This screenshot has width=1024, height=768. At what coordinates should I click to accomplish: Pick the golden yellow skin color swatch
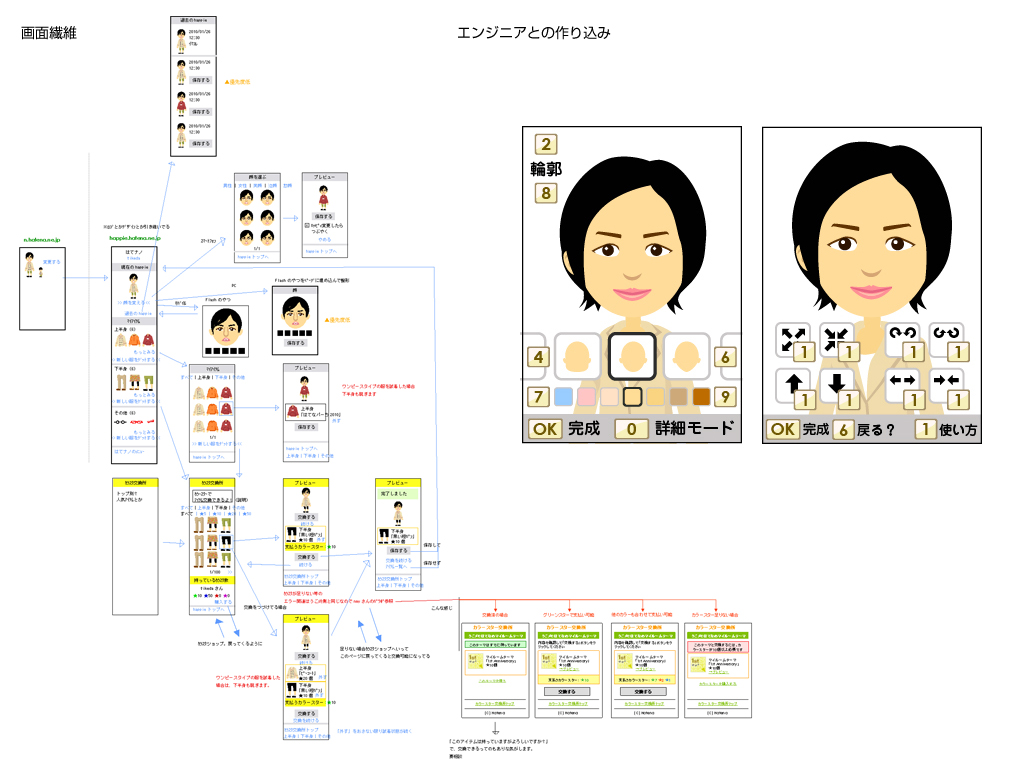655,396
